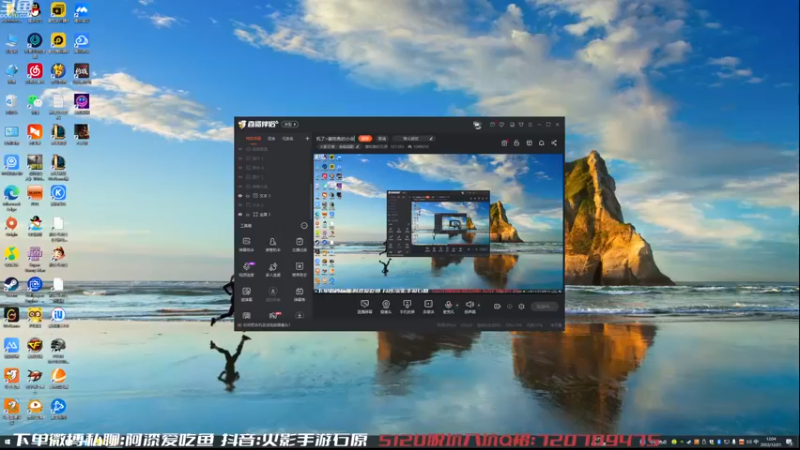Image resolution: width=800 pixels, height=450 pixels.
Task: Select the 全屏 1 layer row
Action: point(273,214)
